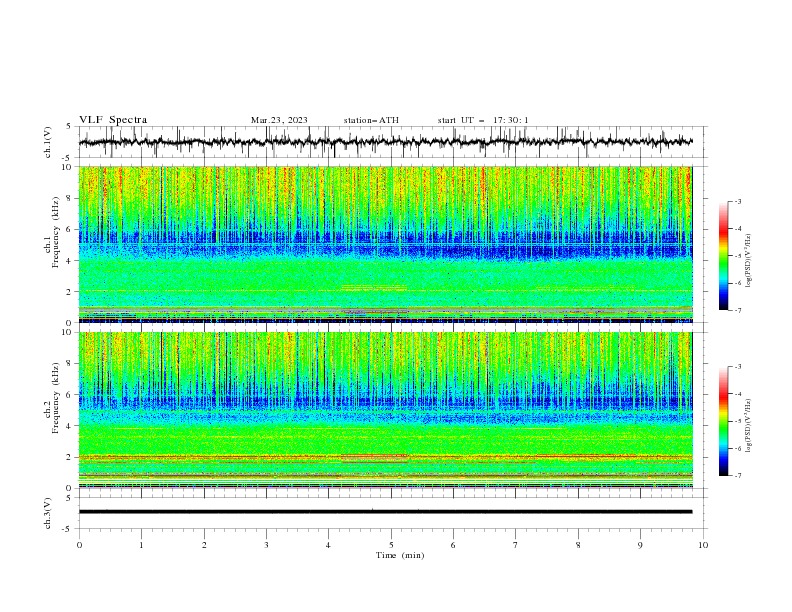Click inside the ch.2 spectrogram panel
This screenshot has height=612, width=792.
point(386,410)
